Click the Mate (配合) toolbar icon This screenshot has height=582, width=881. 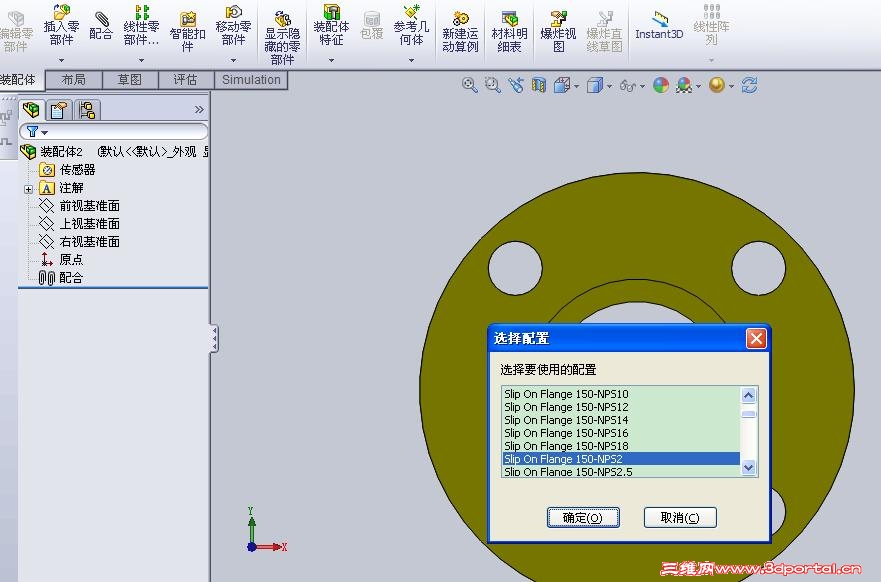click(101, 26)
